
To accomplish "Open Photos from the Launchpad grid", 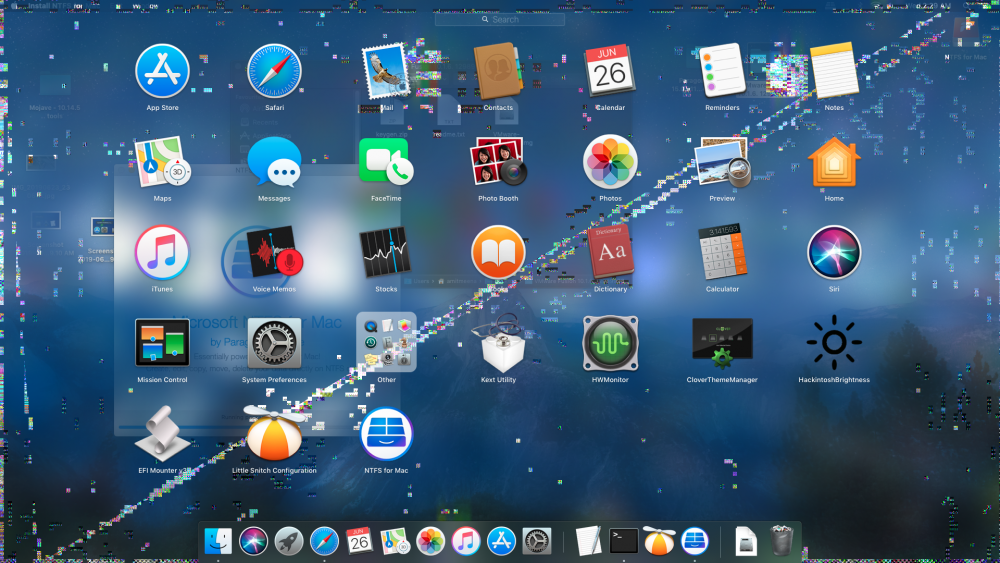I will (610, 161).
